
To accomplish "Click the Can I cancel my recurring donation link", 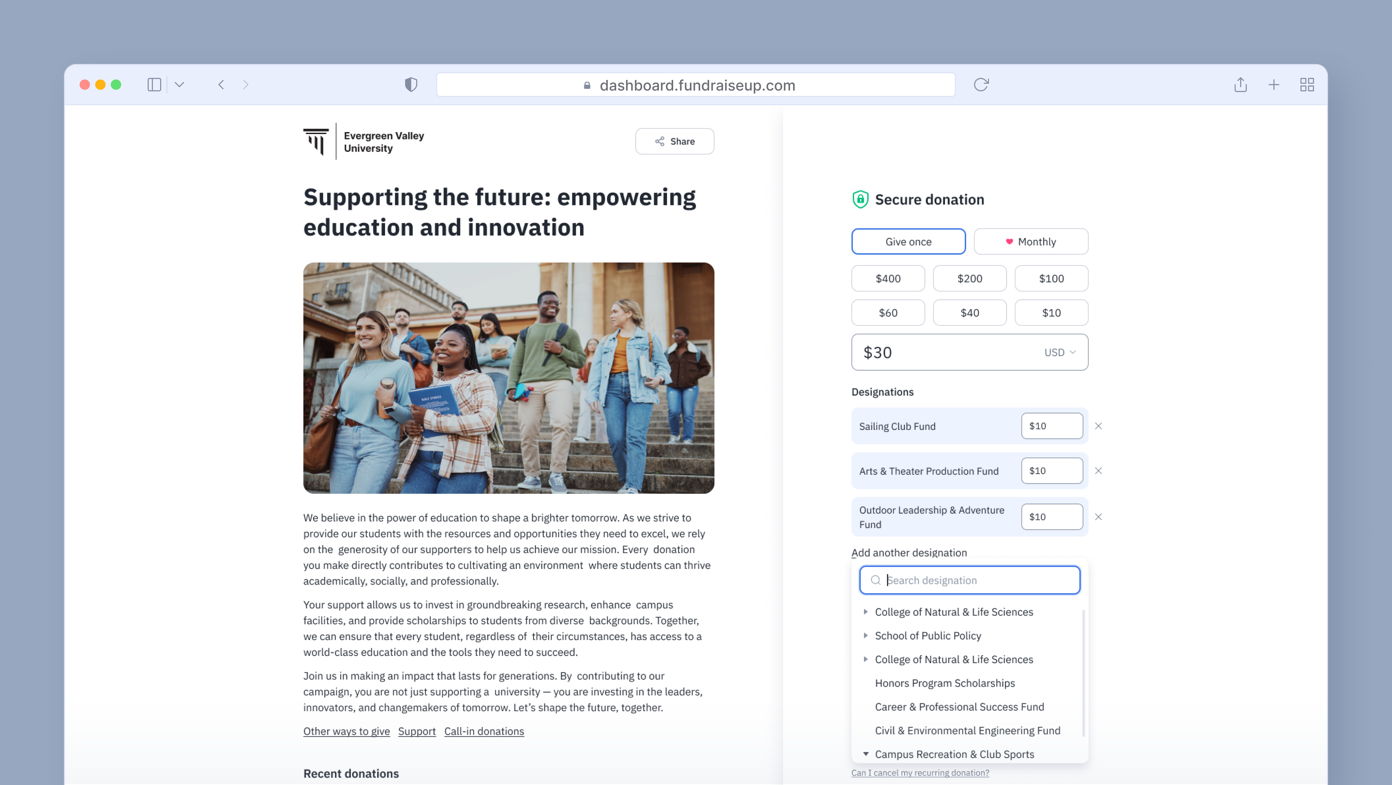I will coord(919,773).
